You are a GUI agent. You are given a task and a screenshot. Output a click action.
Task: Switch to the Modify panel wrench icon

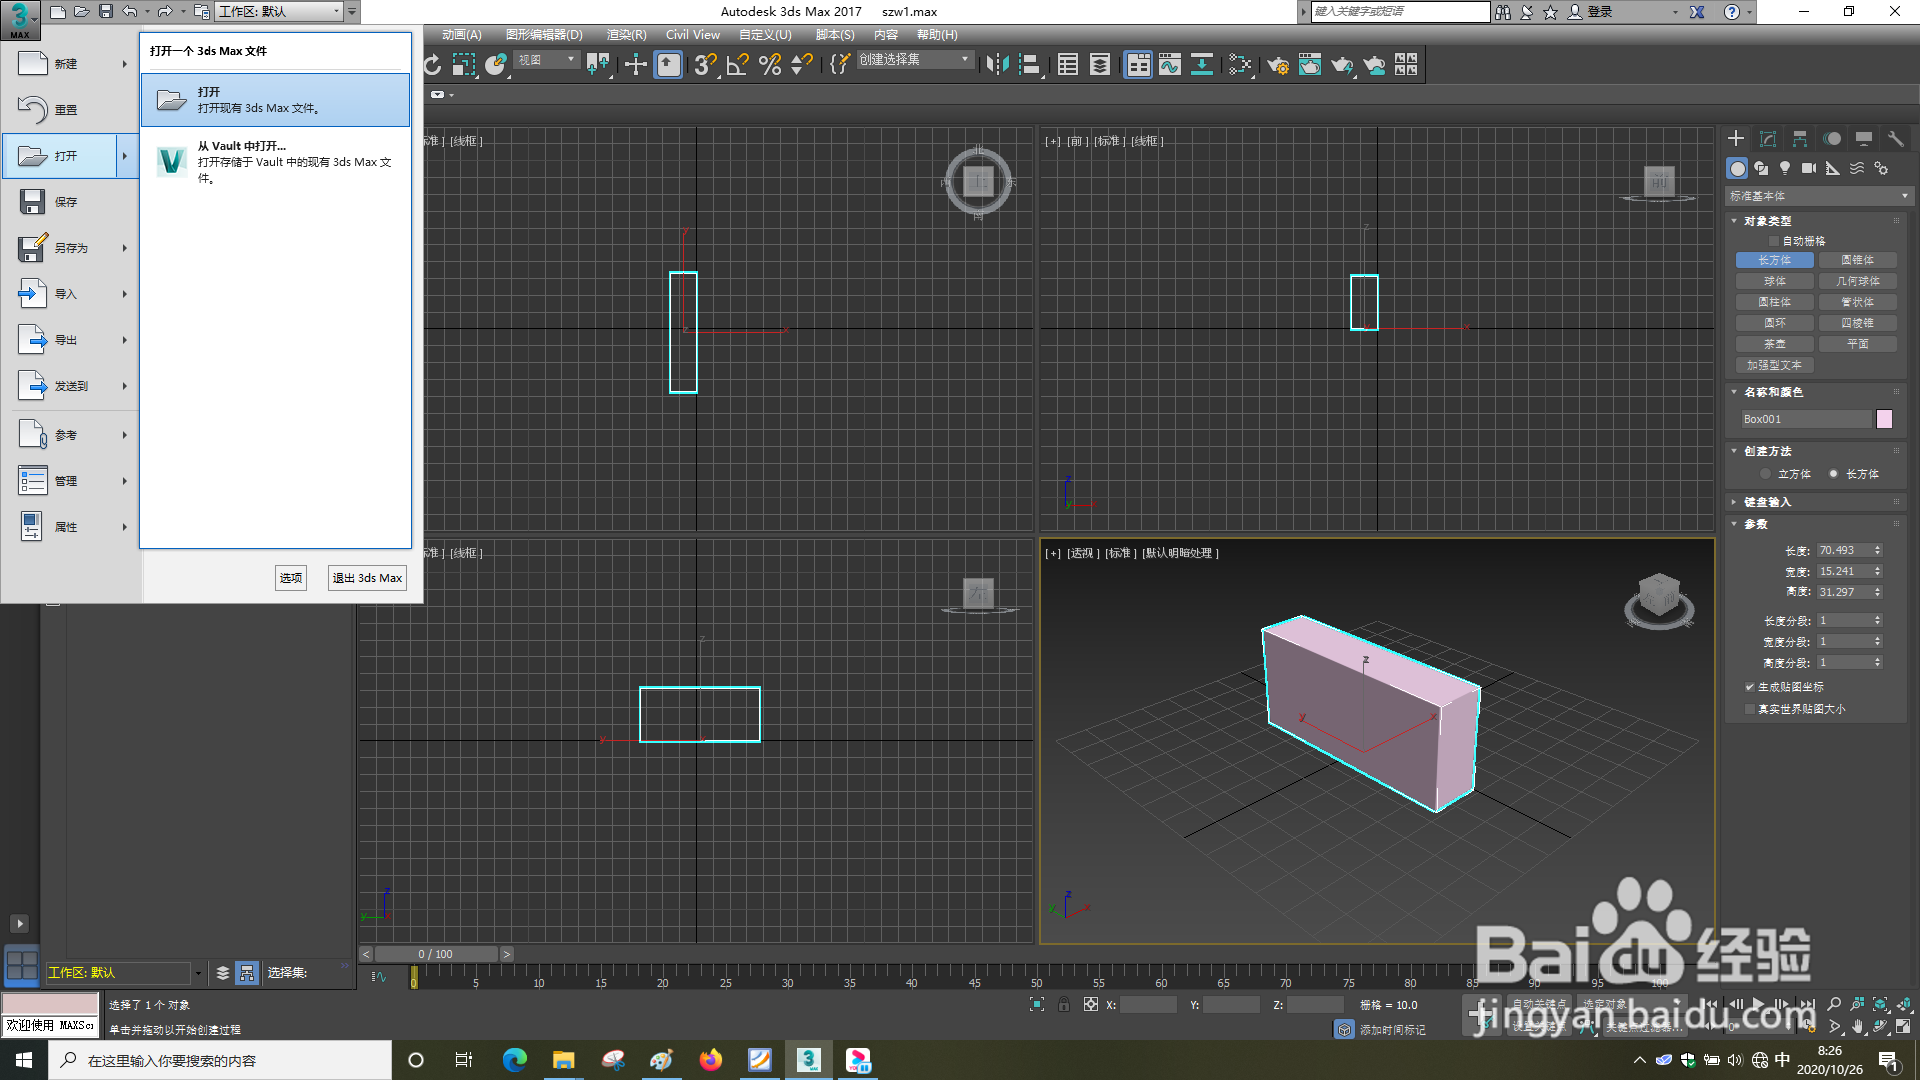1895,138
